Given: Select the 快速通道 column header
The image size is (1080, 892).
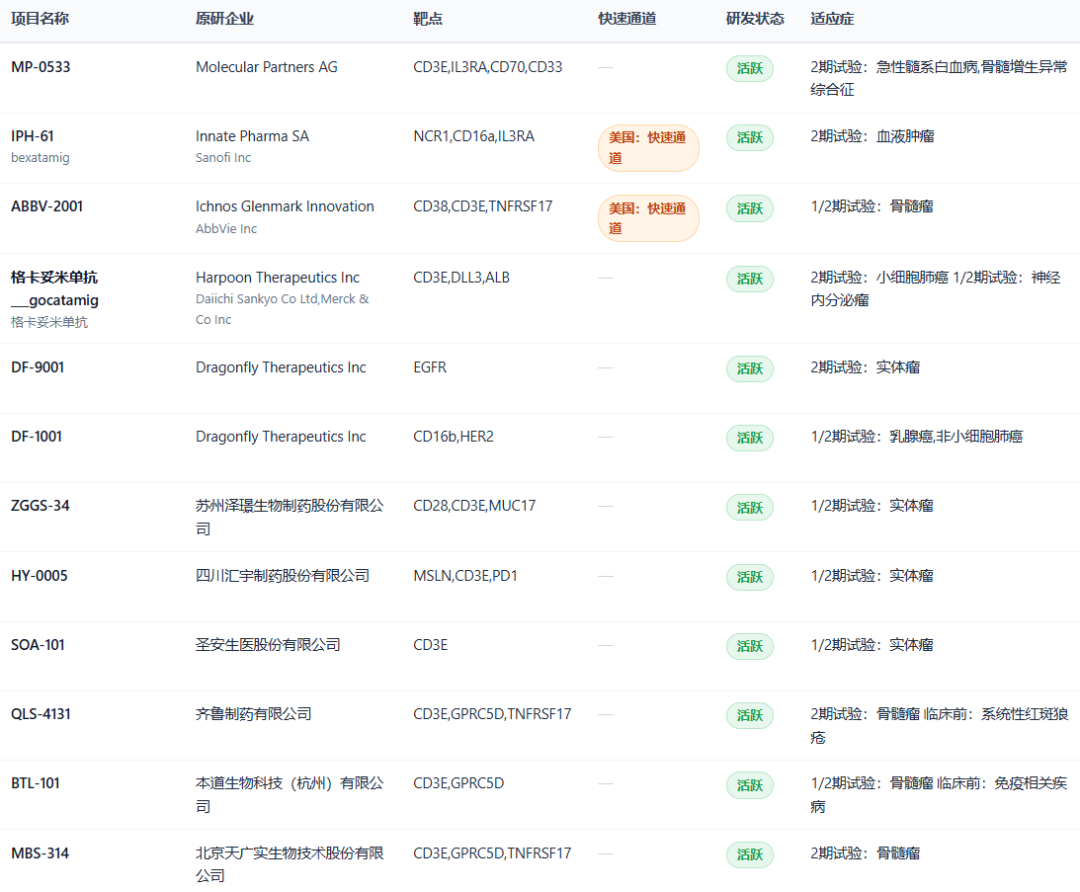Looking at the screenshot, I should pyautogui.click(x=627, y=19).
